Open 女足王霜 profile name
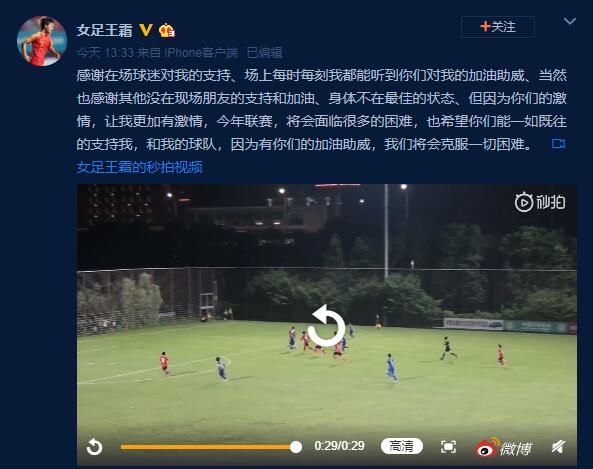This screenshot has width=593, height=469. (105, 30)
